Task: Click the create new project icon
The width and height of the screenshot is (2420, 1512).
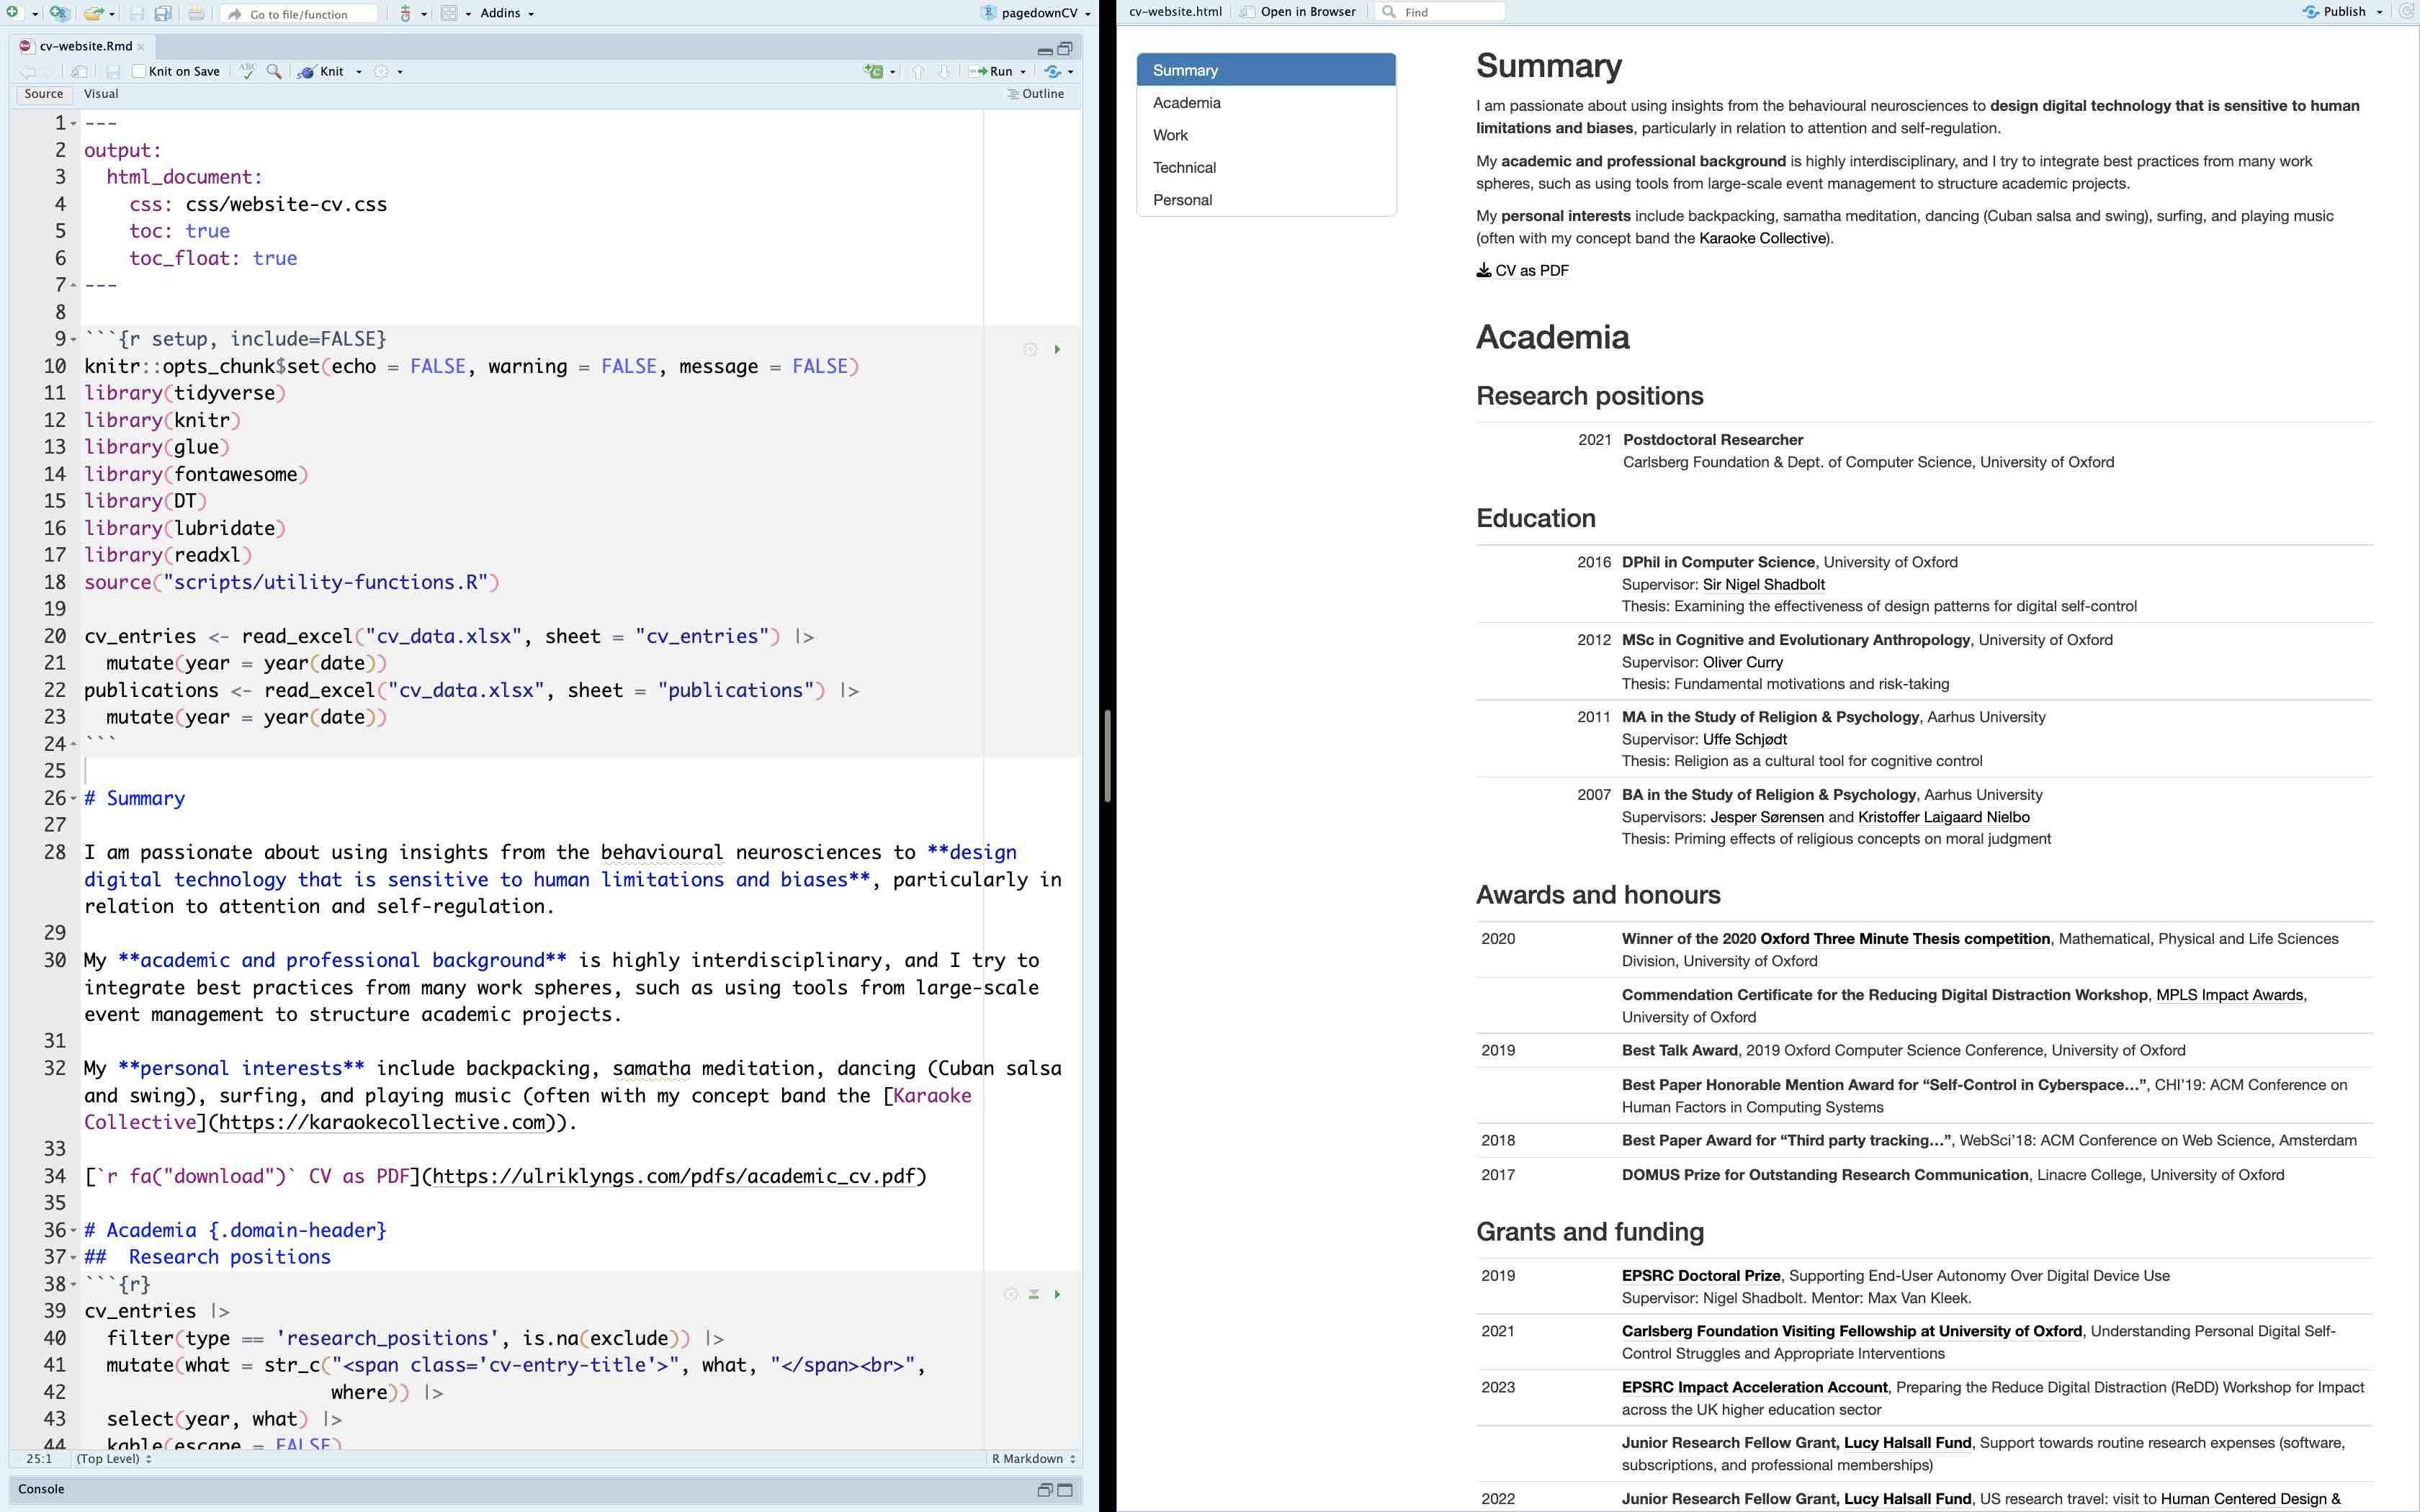Action: coord(60,13)
